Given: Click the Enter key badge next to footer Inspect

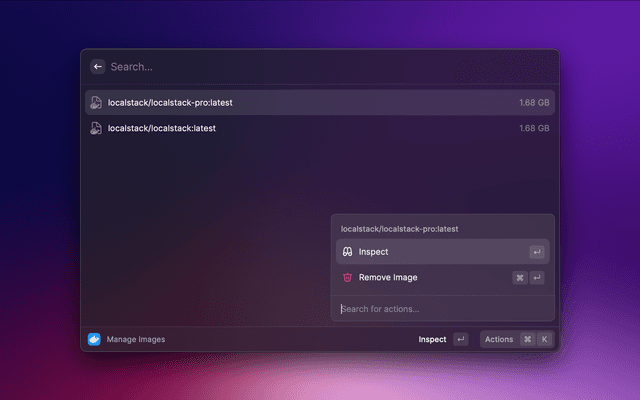Looking at the screenshot, I should [460, 339].
